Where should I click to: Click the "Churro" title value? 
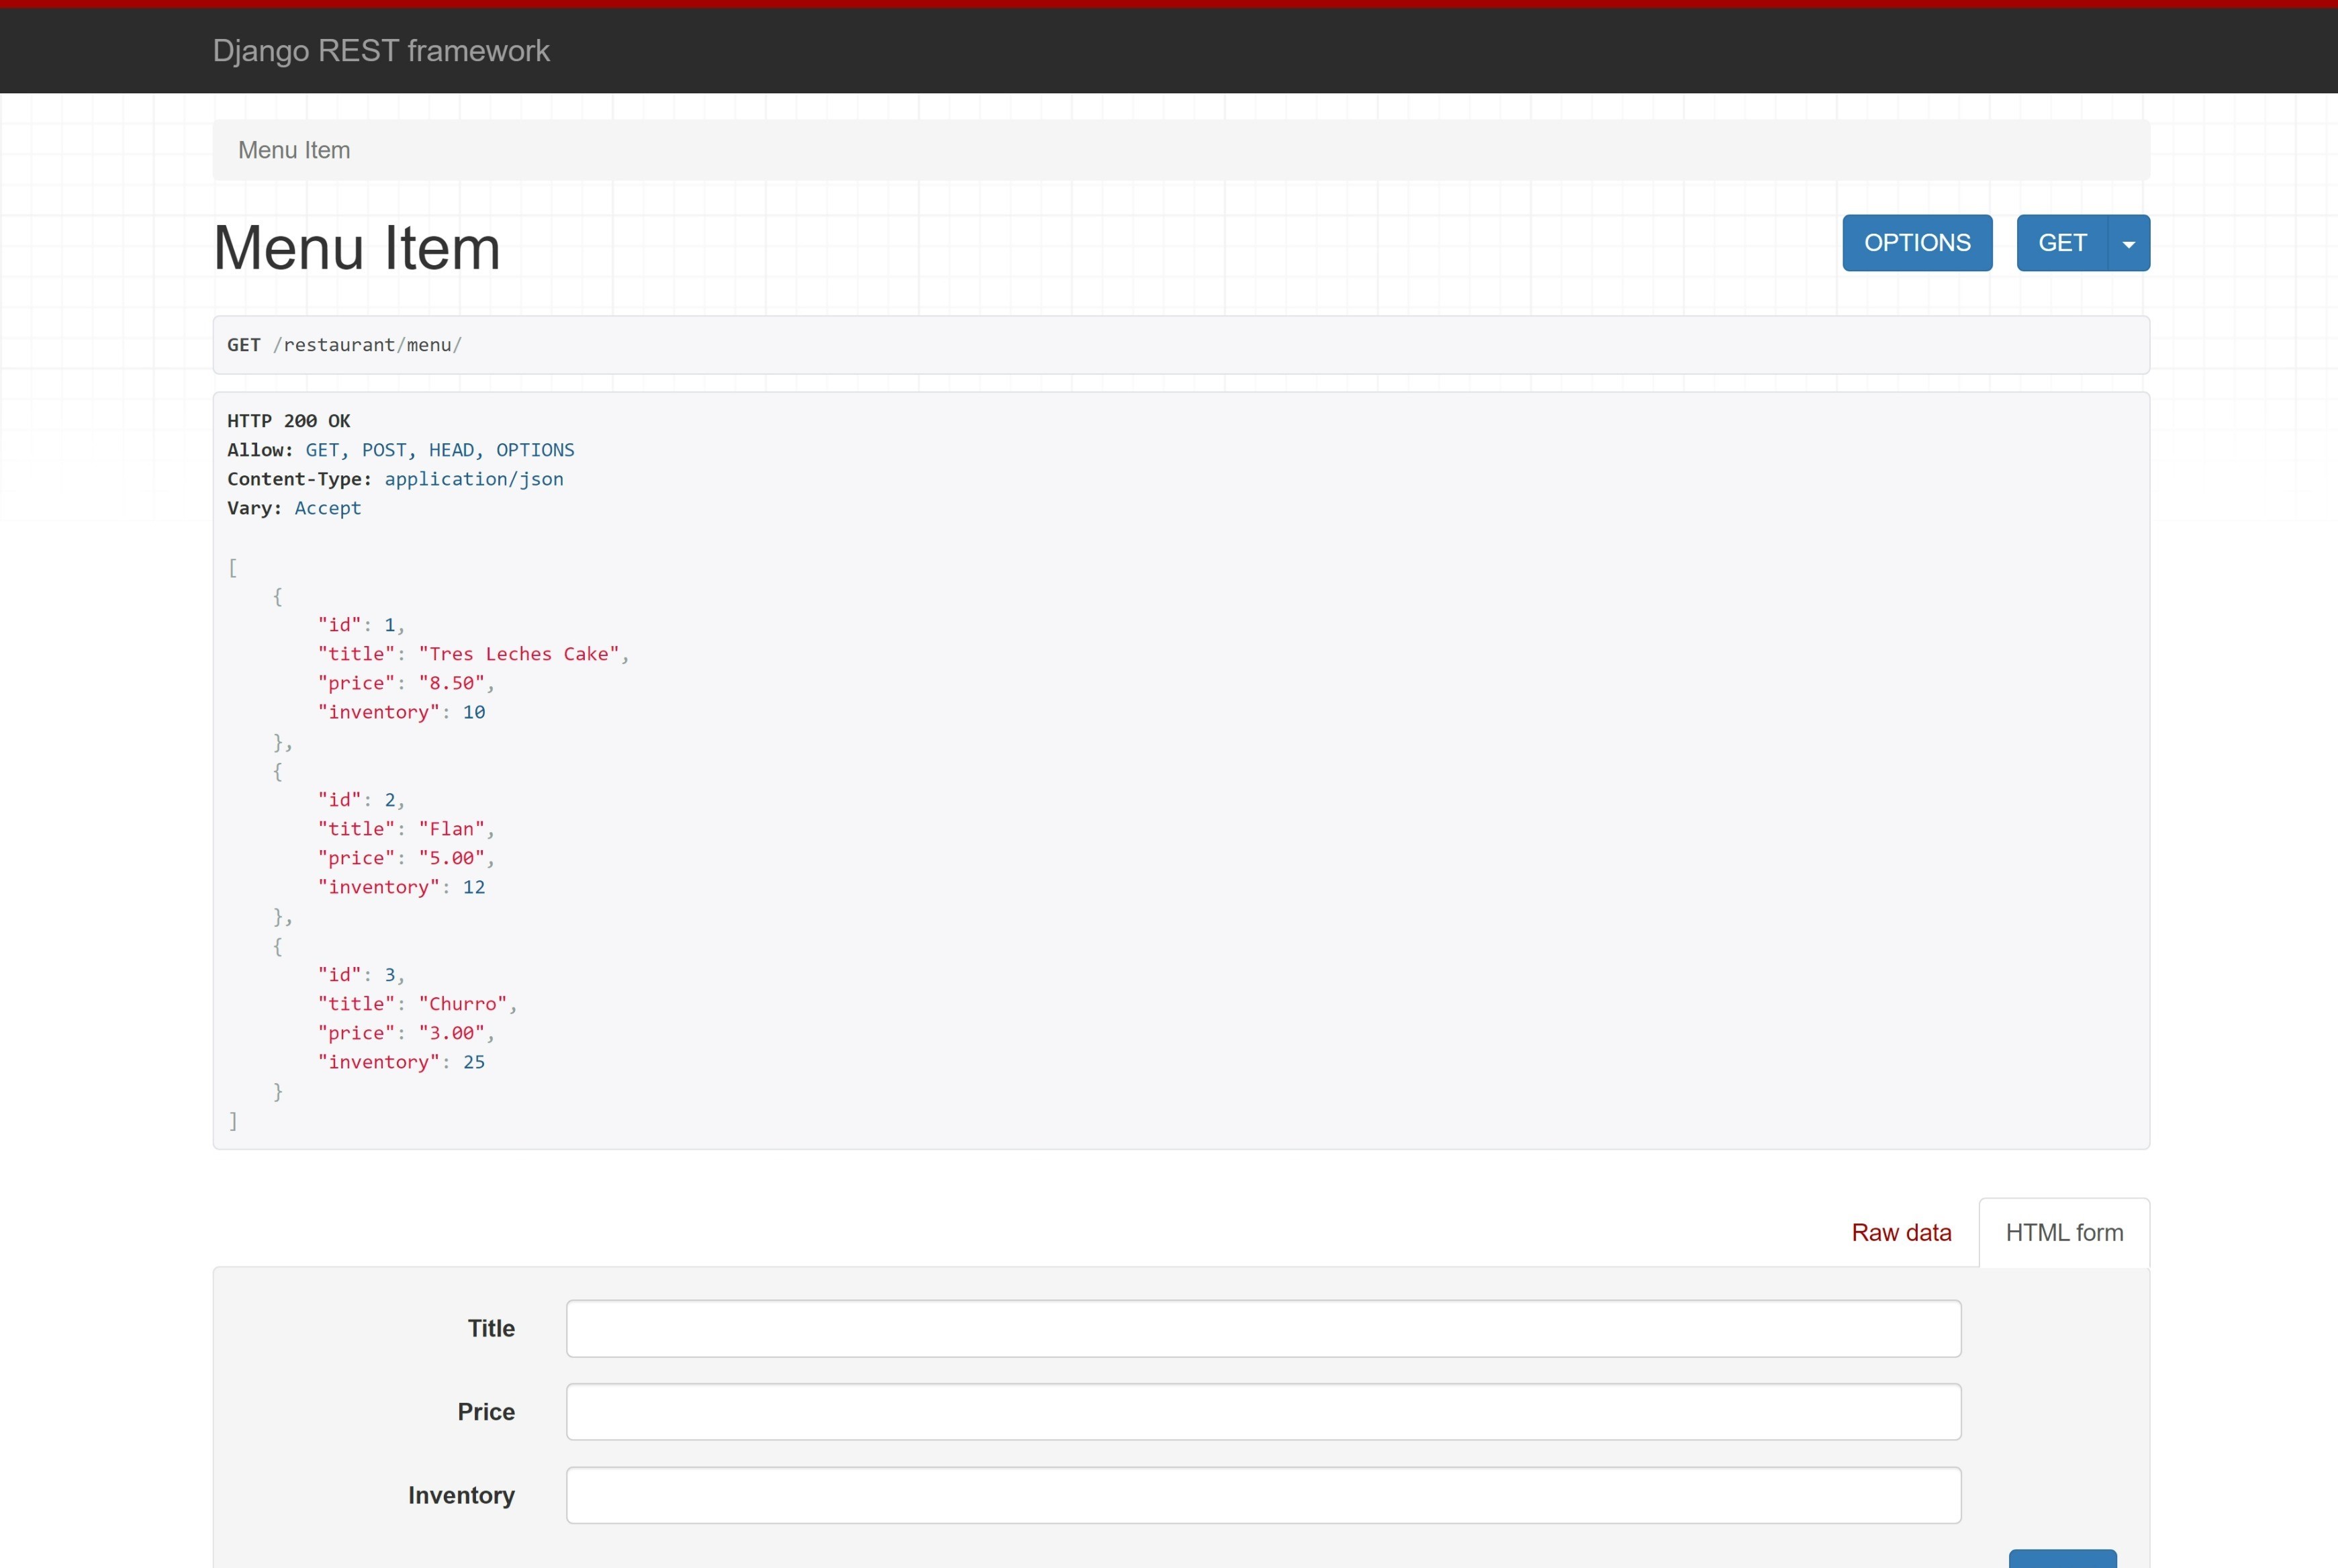(462, 1004)
